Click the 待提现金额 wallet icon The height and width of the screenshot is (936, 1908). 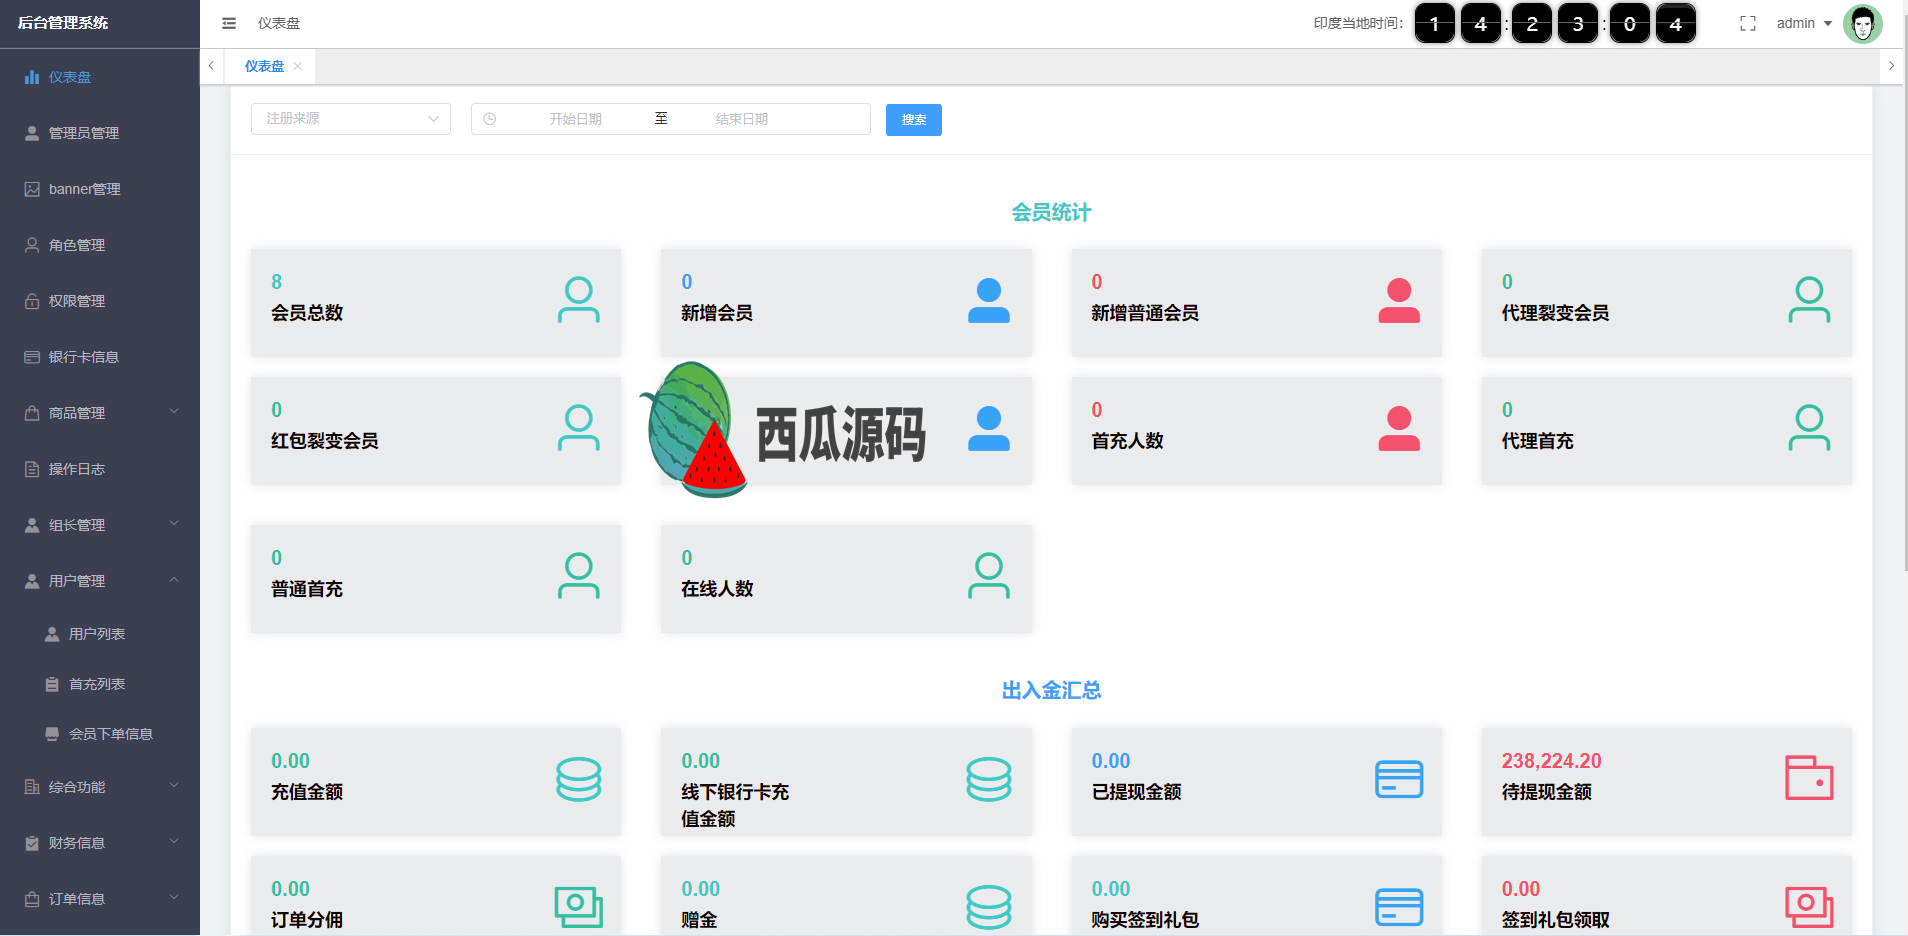coord(1808,778)
